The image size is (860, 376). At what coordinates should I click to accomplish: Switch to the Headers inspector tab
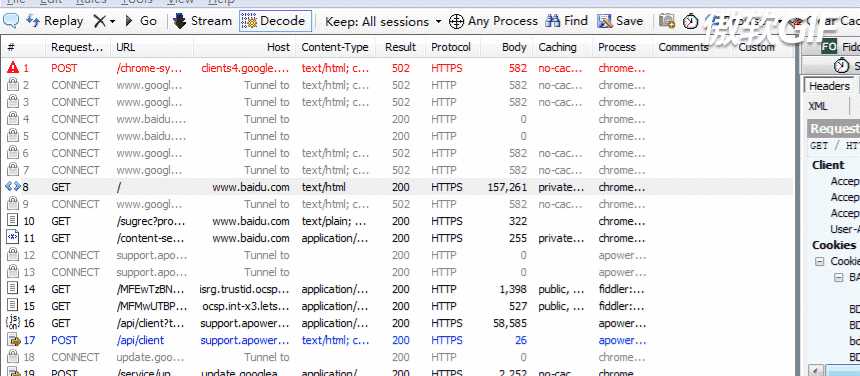pyautogui.click(x=829, y=86)
